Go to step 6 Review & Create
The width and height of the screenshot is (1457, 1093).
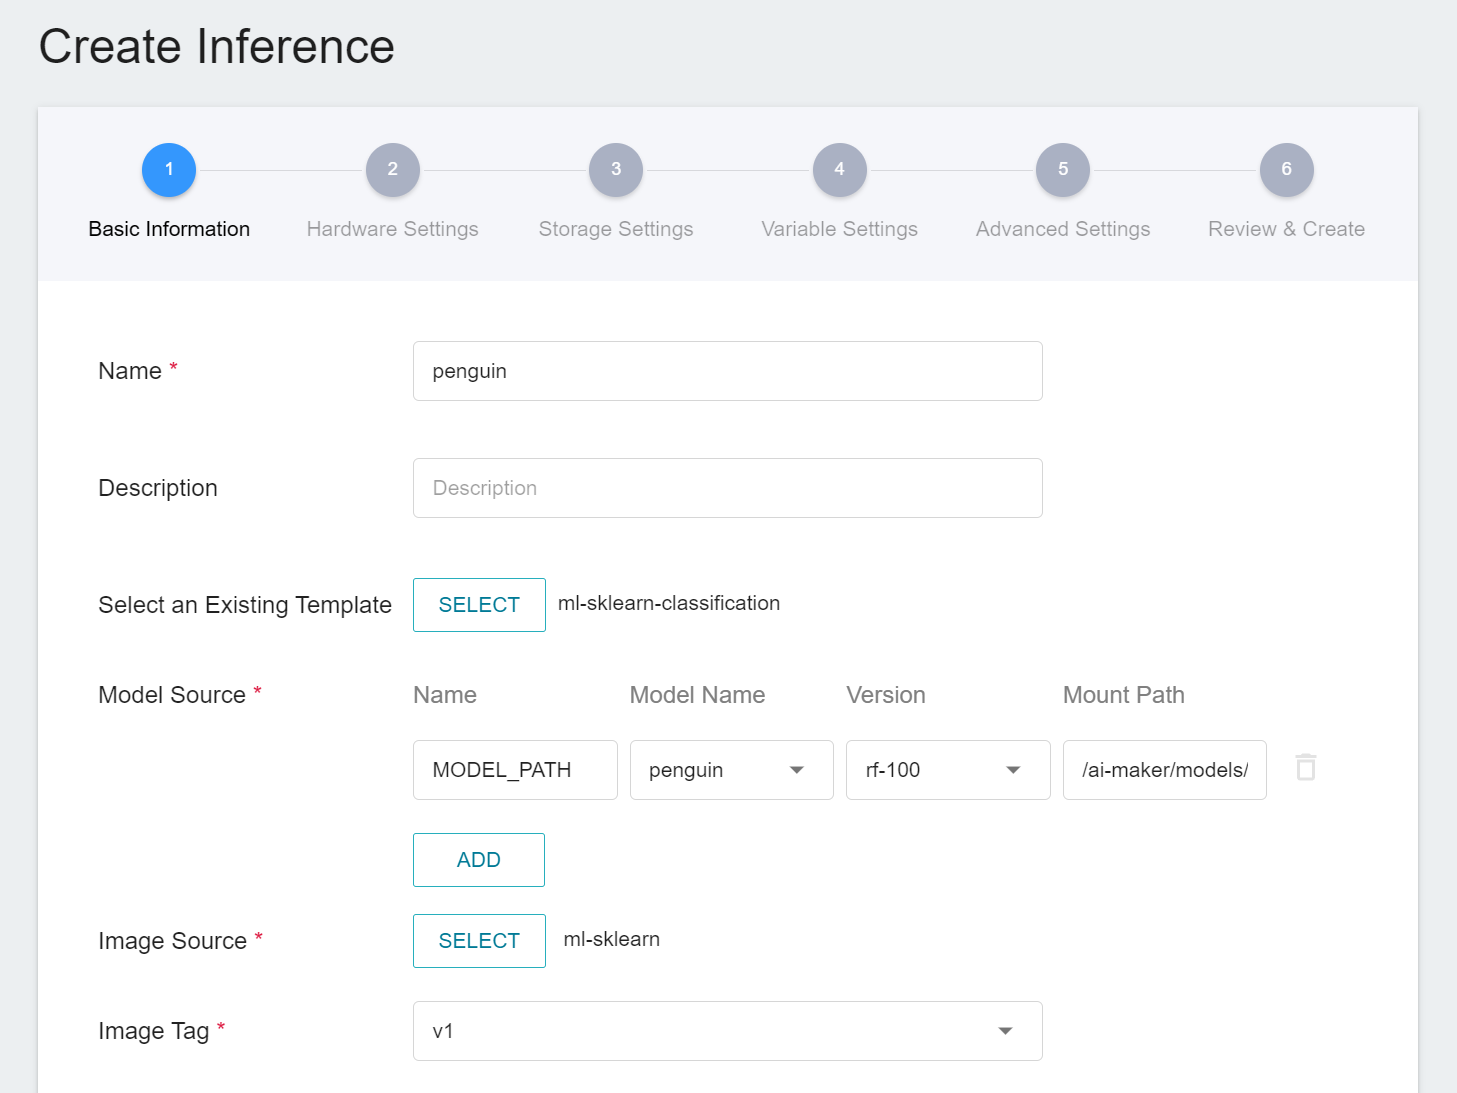click(1286, 170)
